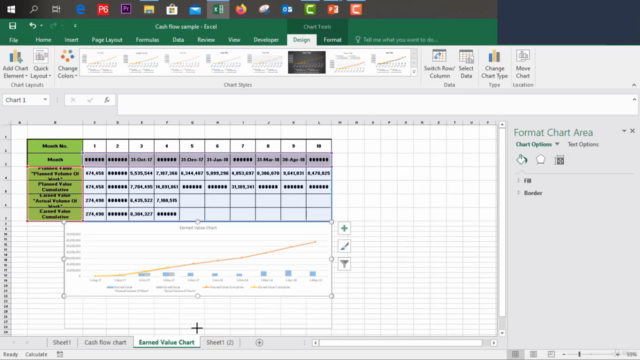Open Windows Start menu
This screenshot has width=640, height=360.
point(11,9)
